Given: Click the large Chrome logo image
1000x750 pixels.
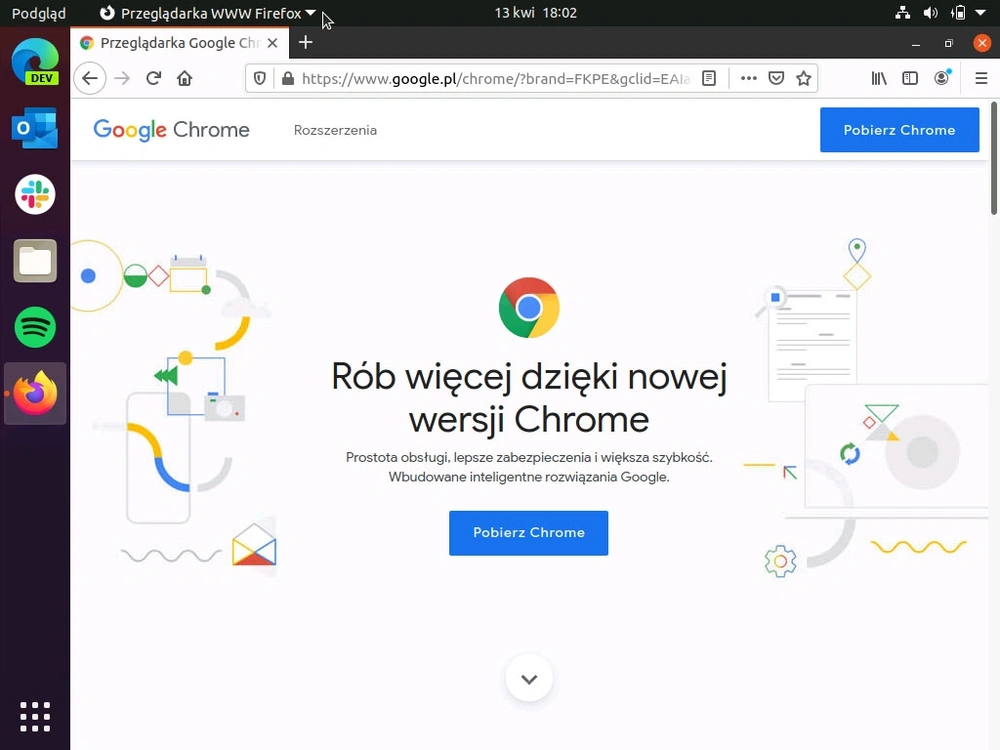Looking at the screenshot, I should [529, 307].
